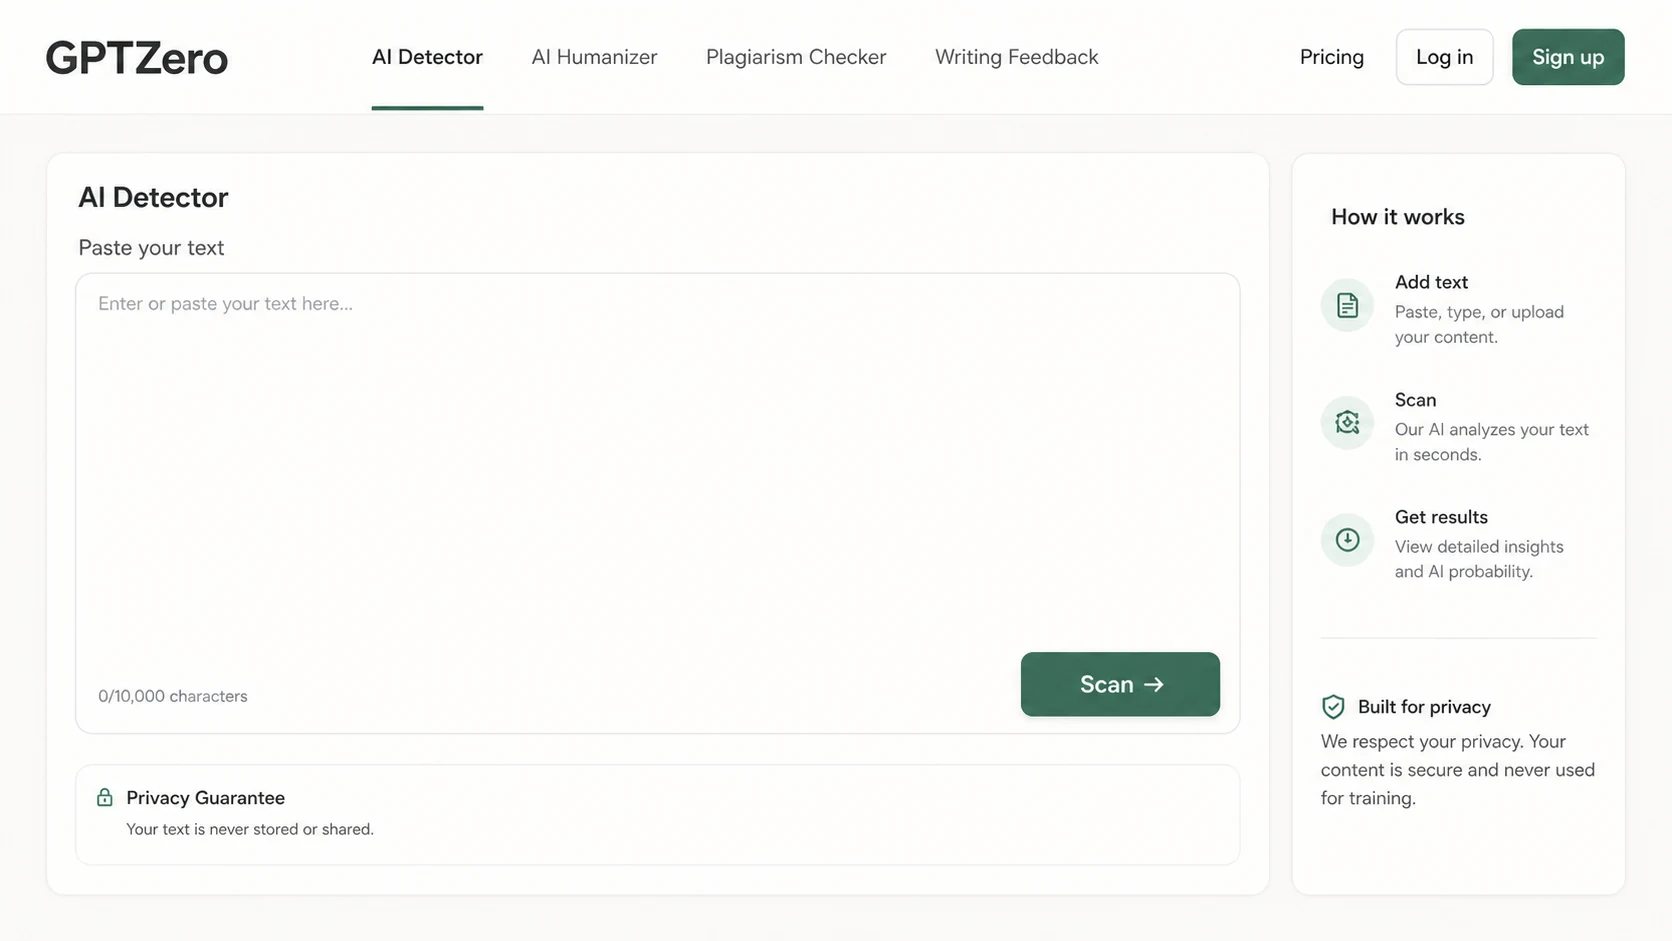Click the 'Paste your text' label
The width and height of the screenshot is (1672, 941).
coord(151,247)
